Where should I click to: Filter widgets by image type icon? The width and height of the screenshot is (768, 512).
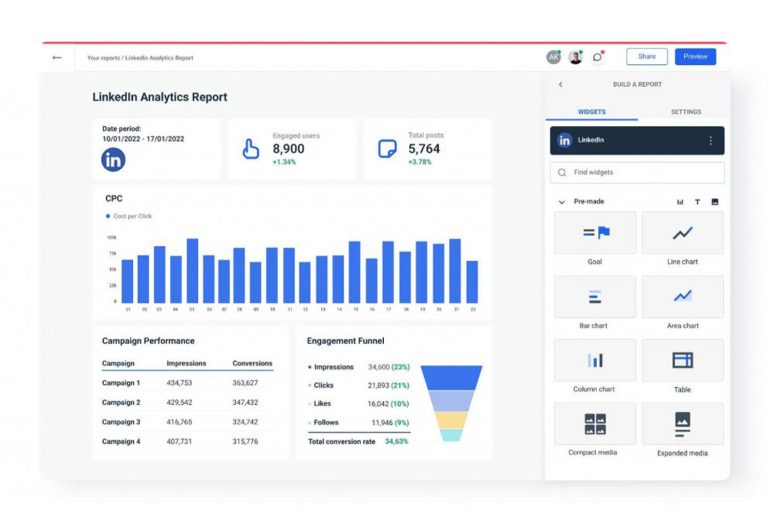click(x=715, y=202)
